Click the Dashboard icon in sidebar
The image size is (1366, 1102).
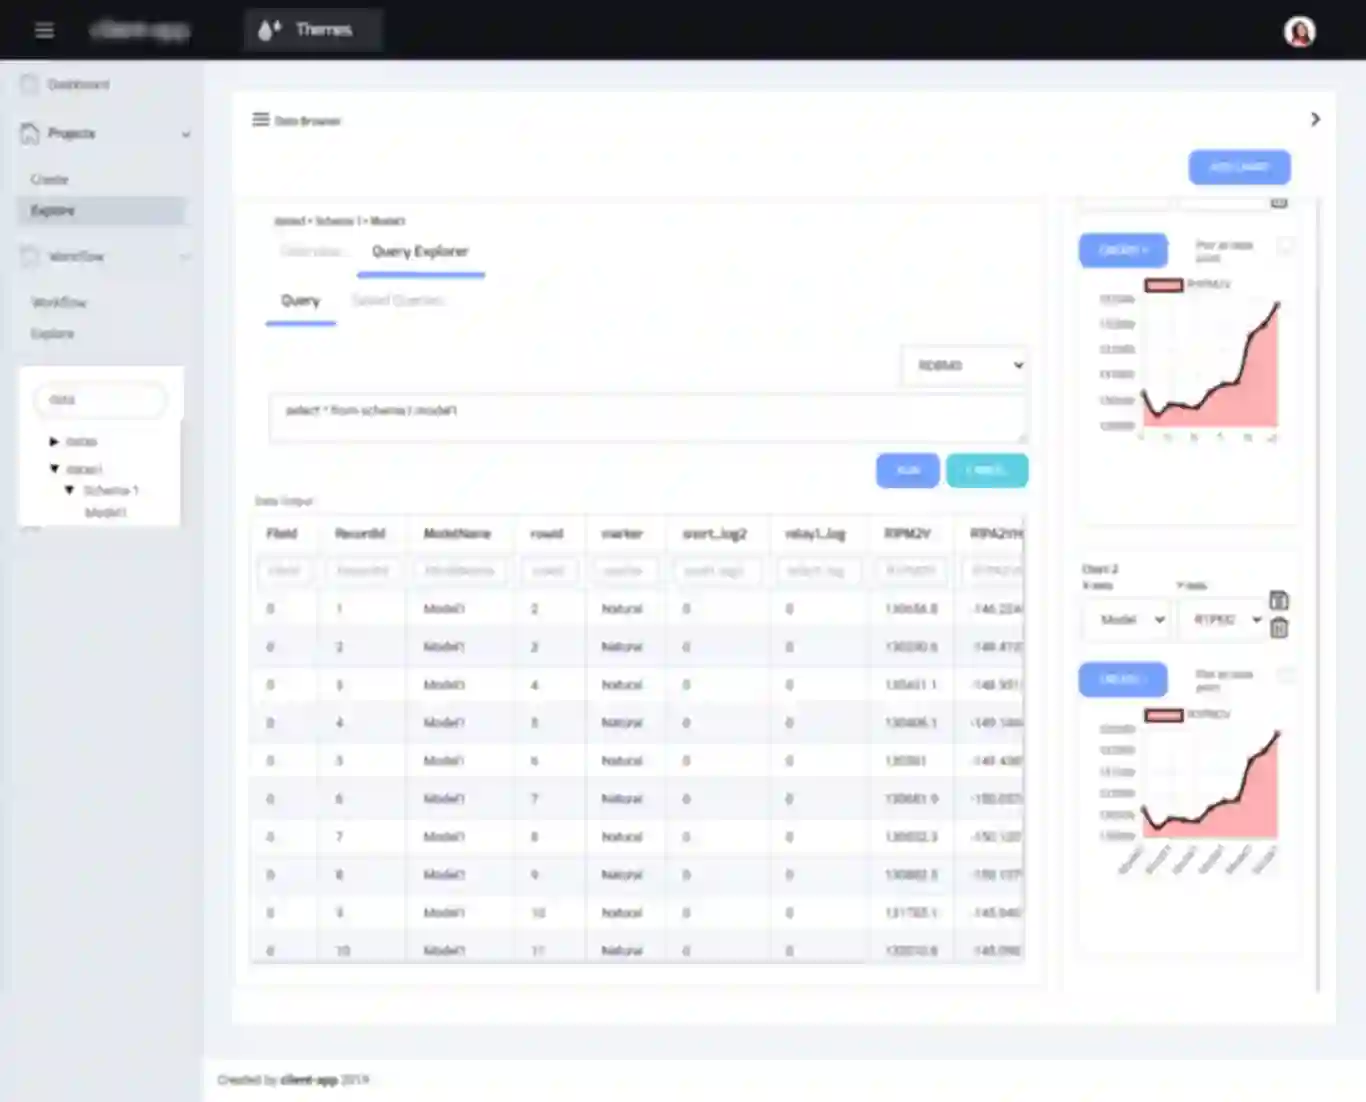coord(30,85)
